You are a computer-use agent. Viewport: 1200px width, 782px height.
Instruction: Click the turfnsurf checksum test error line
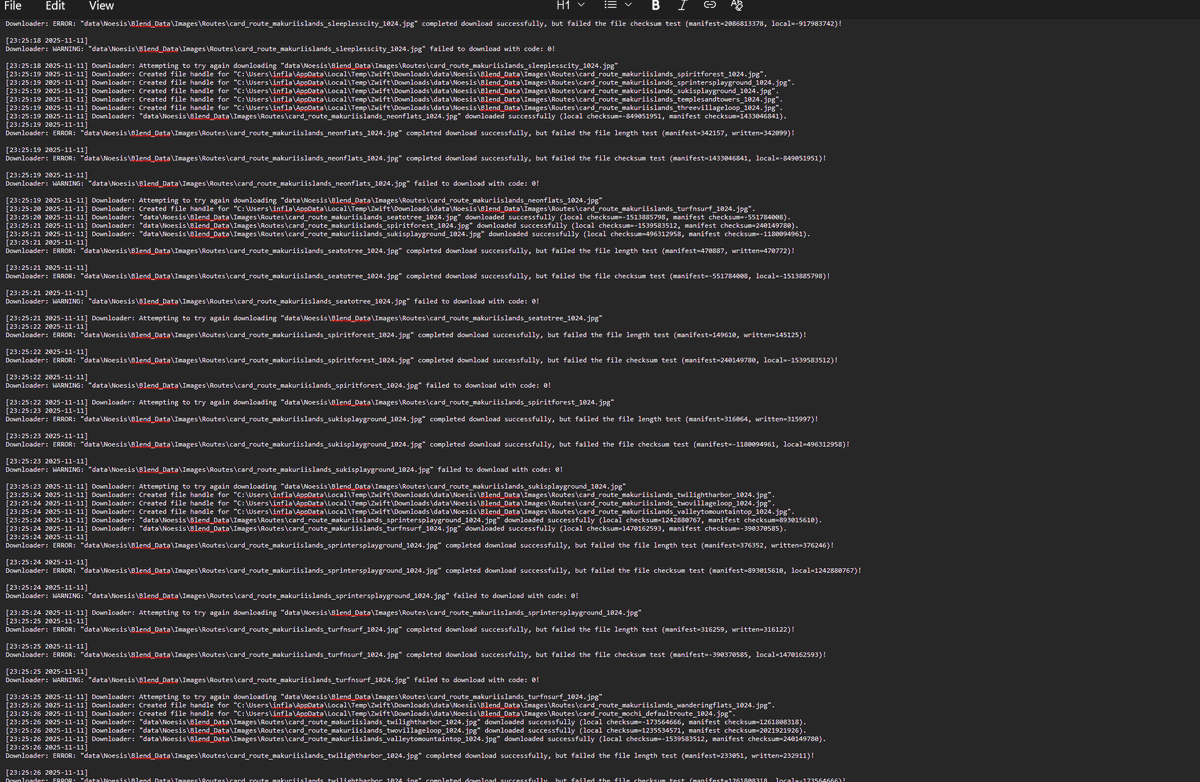[x=416, y=654]
